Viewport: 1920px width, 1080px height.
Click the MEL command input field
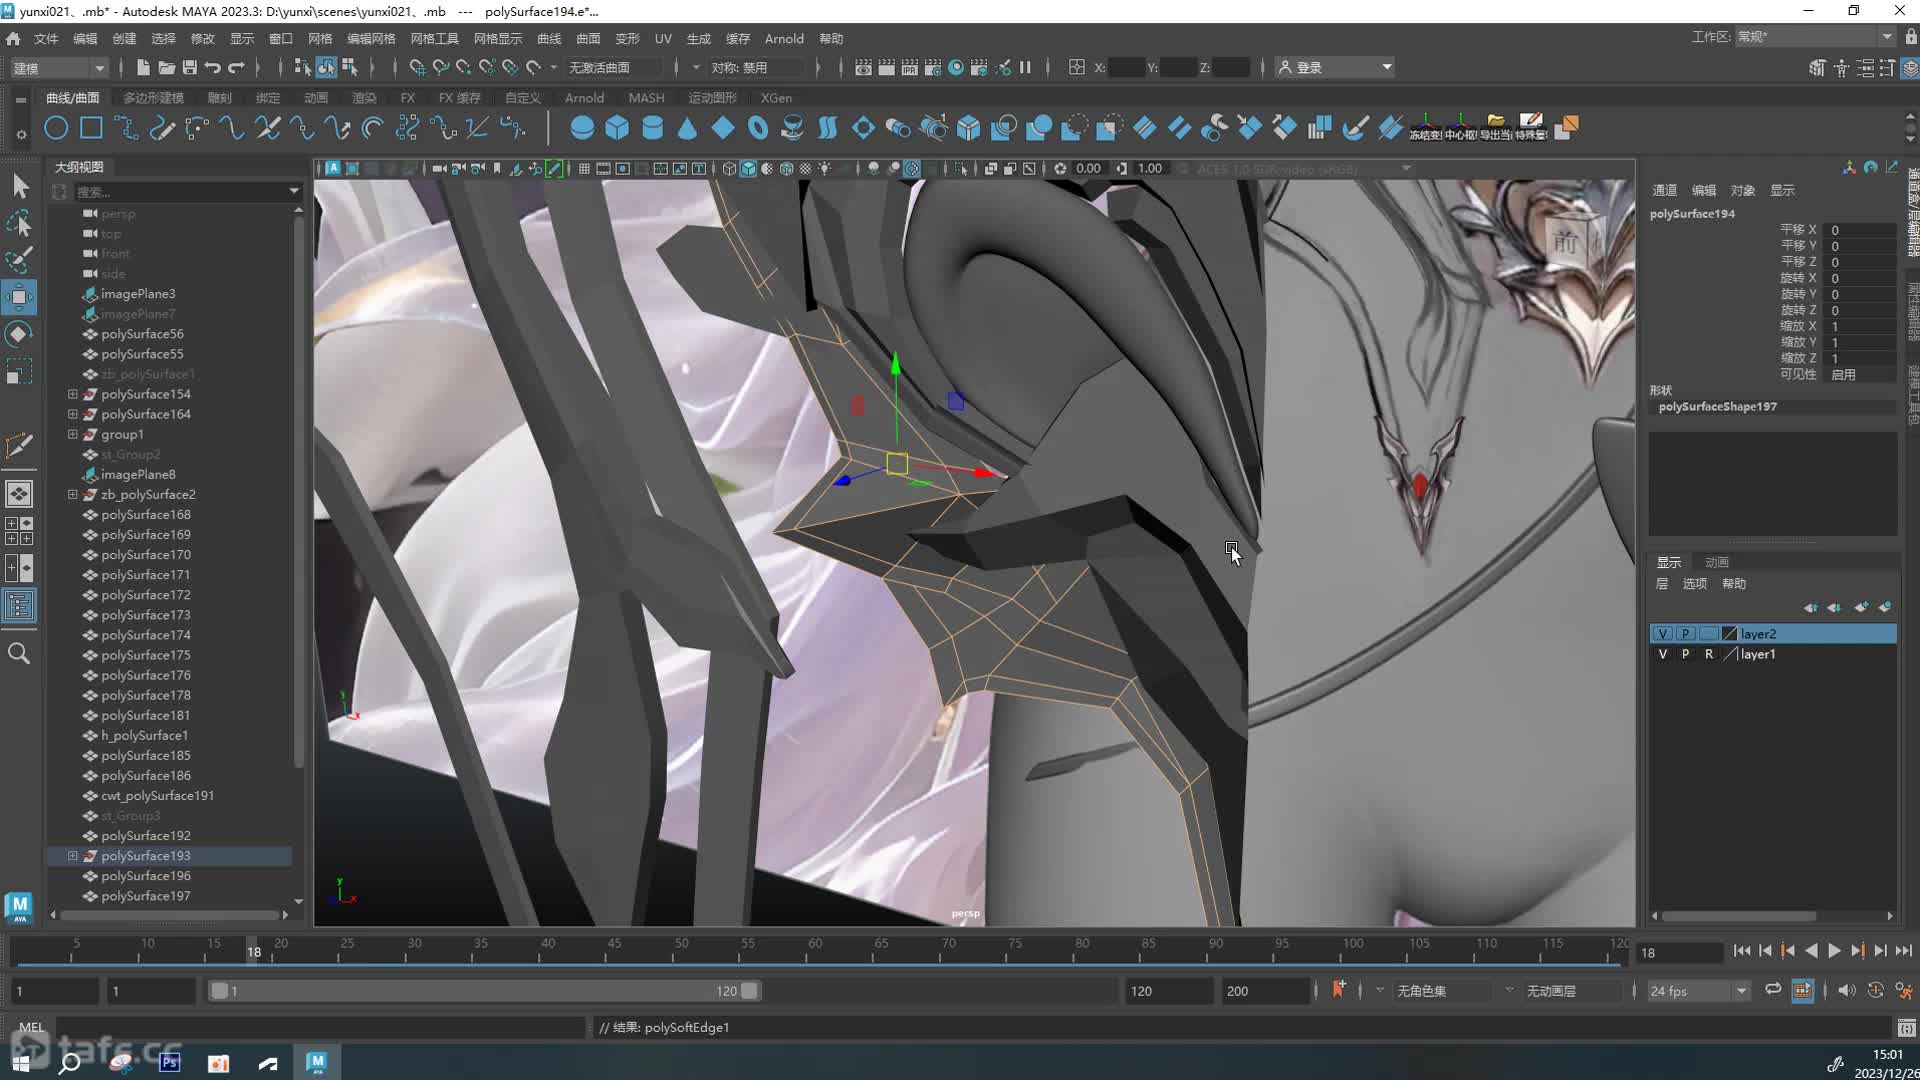click(x=320, y=1027)
